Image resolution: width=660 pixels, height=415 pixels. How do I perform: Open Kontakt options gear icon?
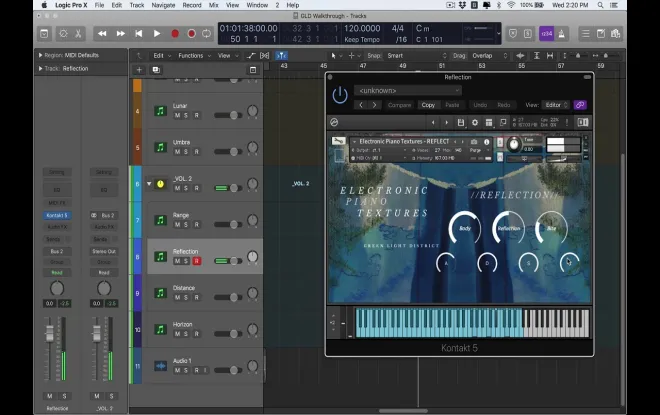(x=475, y=122)
